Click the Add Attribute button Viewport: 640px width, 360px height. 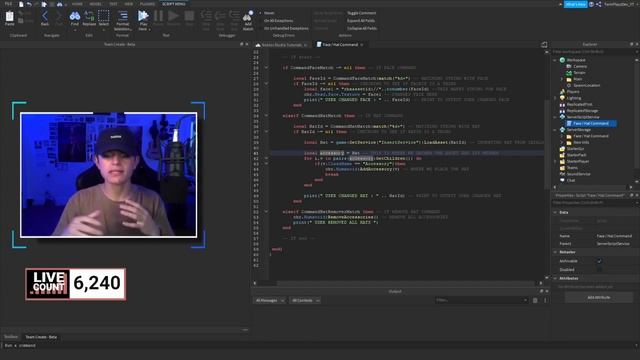pyautogui.click(x=598, y=298)
